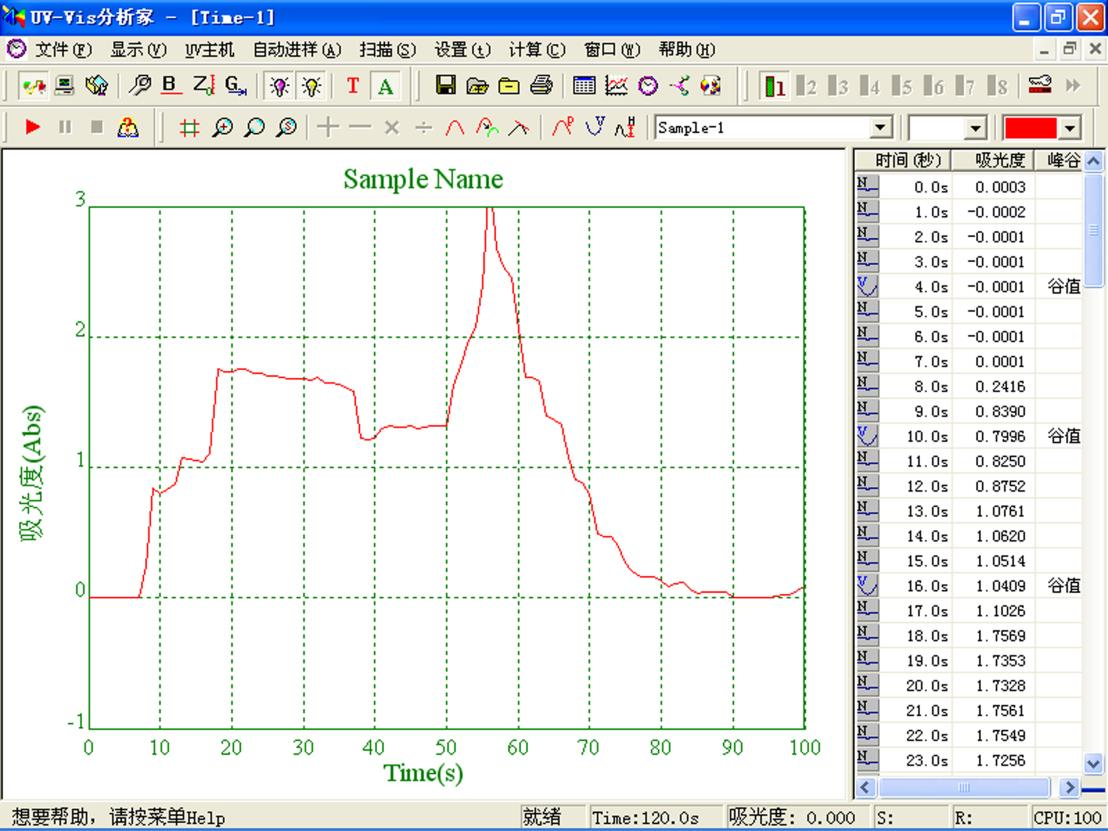This screenshot has height=831, width=1108.
Task: Open the 扫描(S) menu
Action: coord(387,50)
